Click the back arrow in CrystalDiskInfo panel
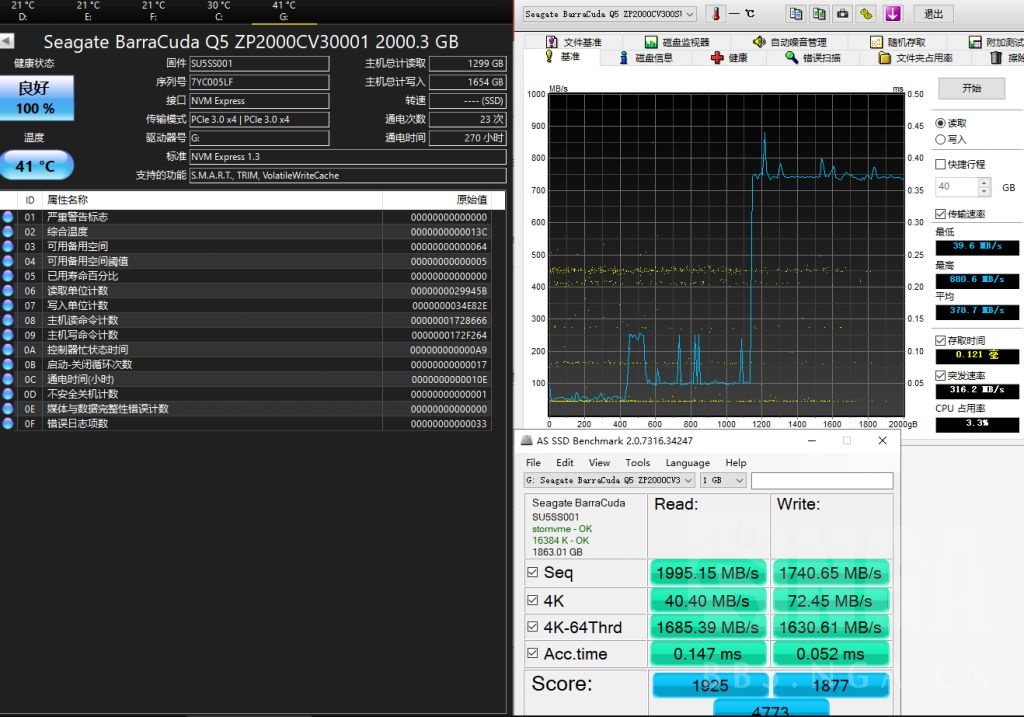1024x717 pixels. [8, 40]
